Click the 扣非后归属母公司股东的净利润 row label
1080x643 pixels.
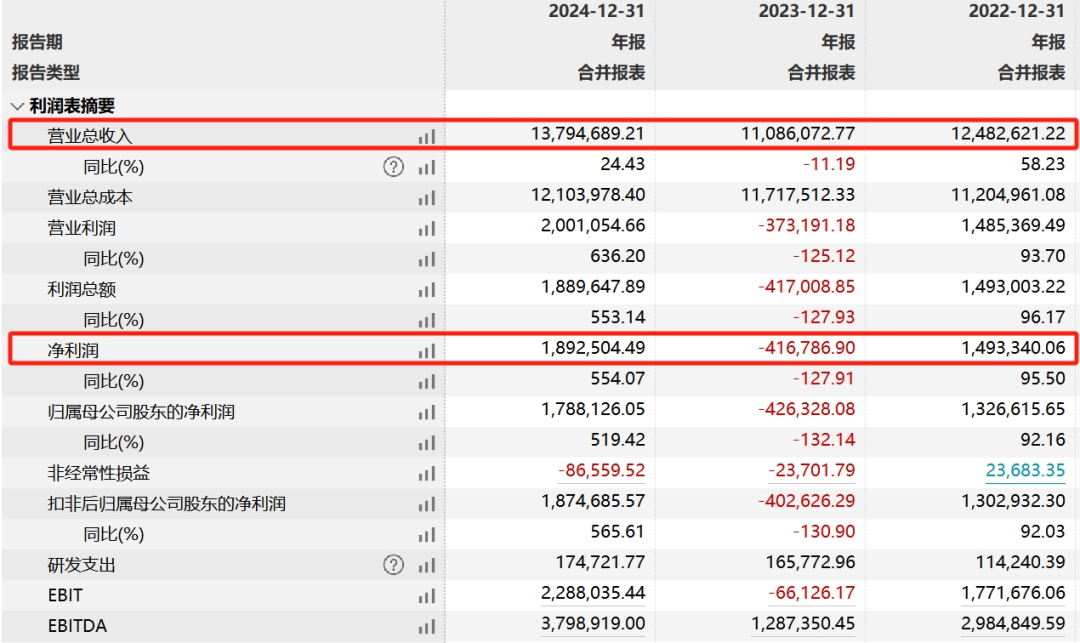point(167,504)
